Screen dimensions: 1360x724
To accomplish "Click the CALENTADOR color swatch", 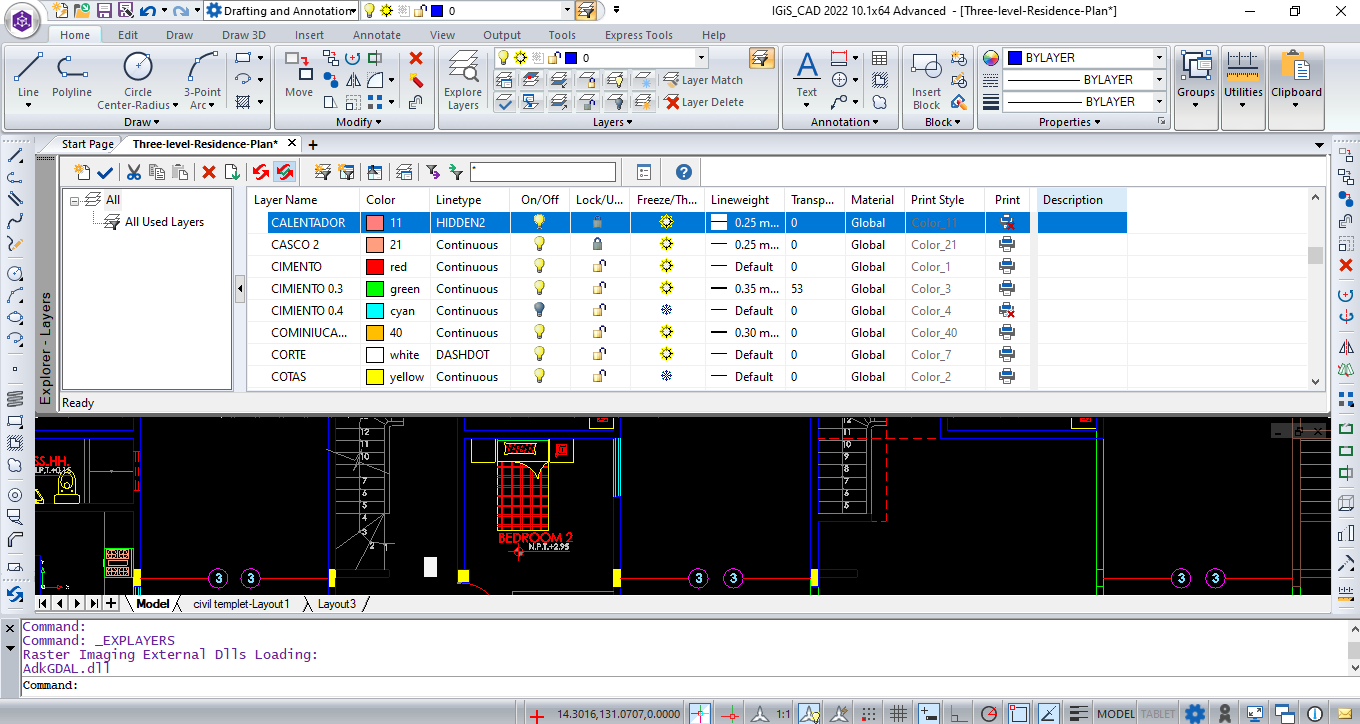I will [375, 223].
